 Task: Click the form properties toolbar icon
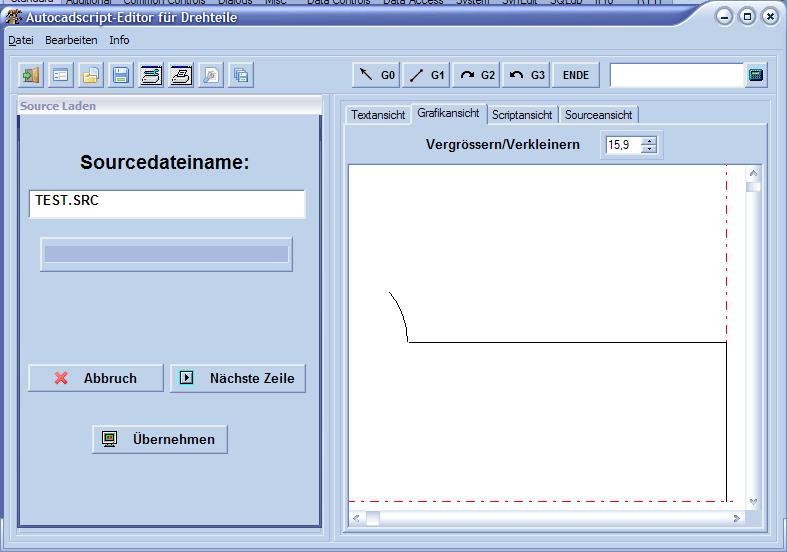(61, 75)
